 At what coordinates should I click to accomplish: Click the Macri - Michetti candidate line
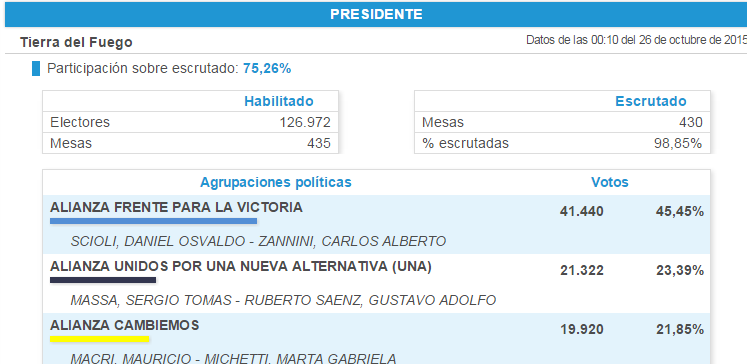click(233, 358)
